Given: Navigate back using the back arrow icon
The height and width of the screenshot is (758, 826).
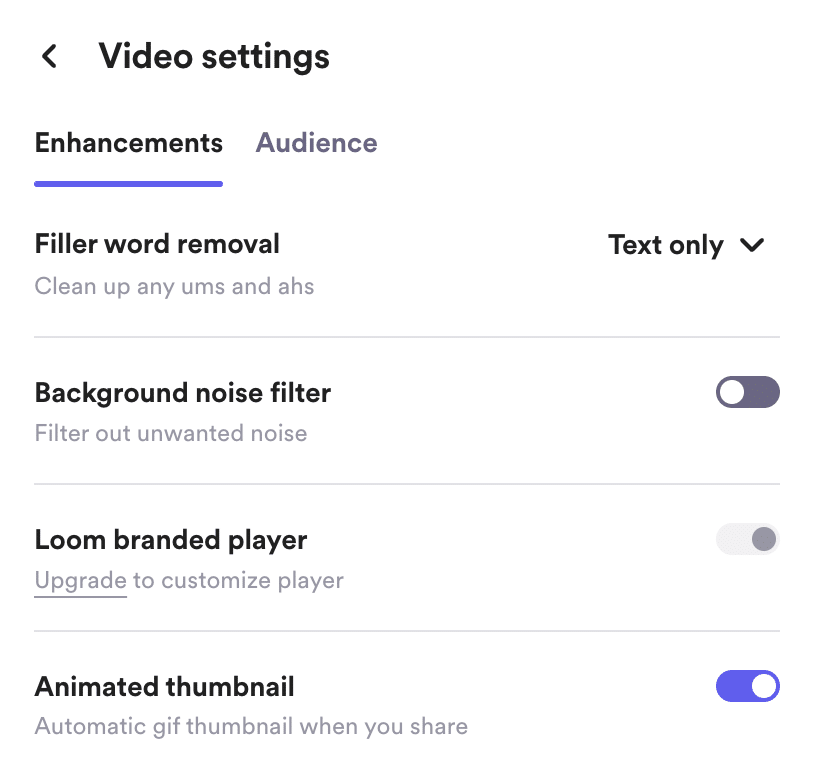Looking at the screenshot, I should pos(48,56).
